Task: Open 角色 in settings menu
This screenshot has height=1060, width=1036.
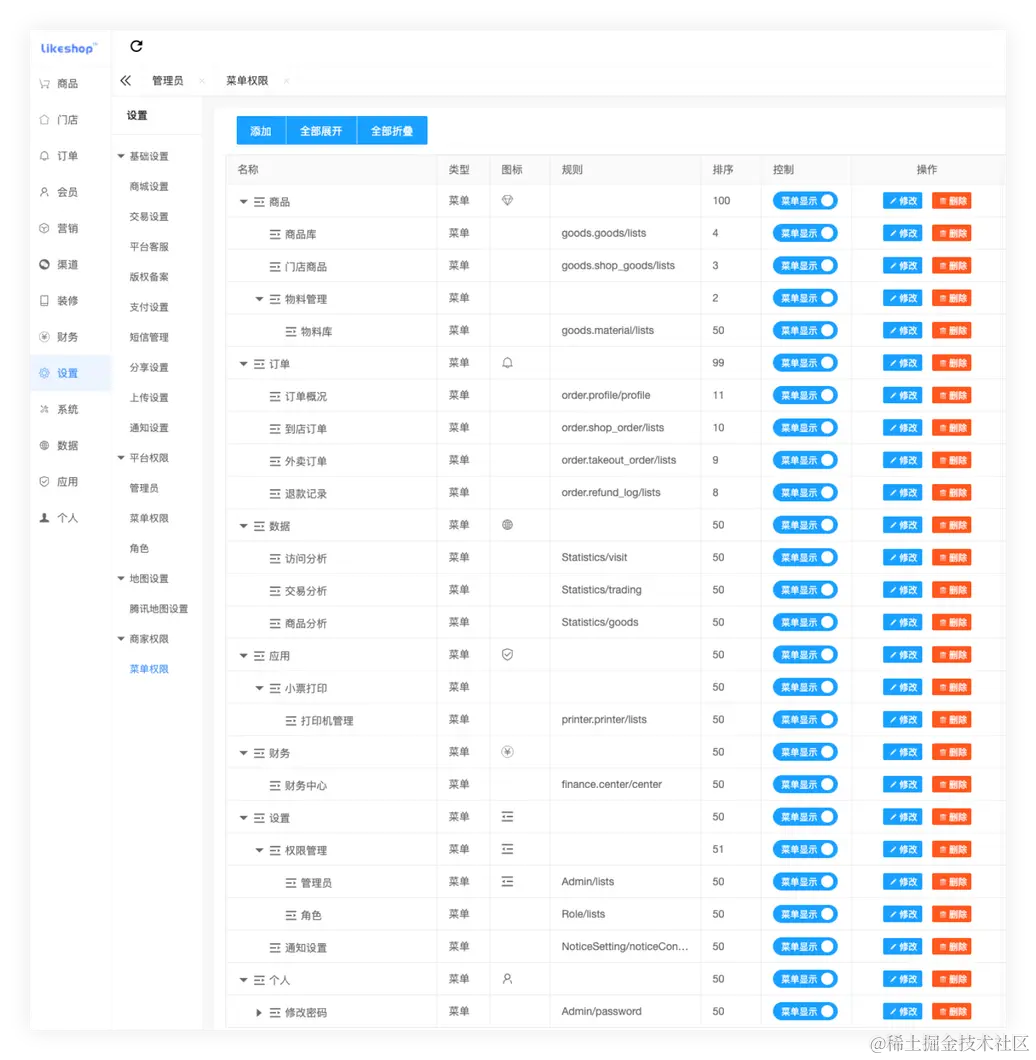Action: pos(139,548)
